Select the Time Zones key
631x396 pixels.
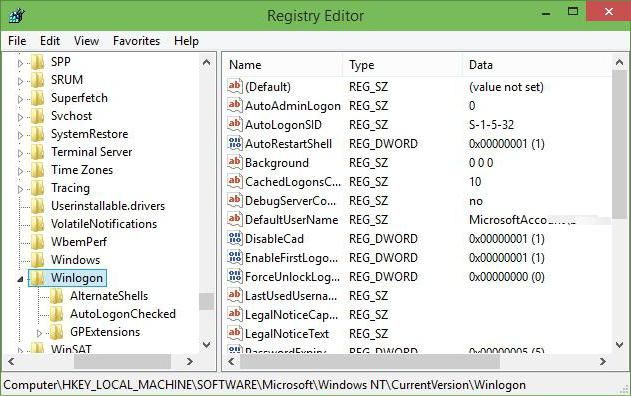click(82, 170)
